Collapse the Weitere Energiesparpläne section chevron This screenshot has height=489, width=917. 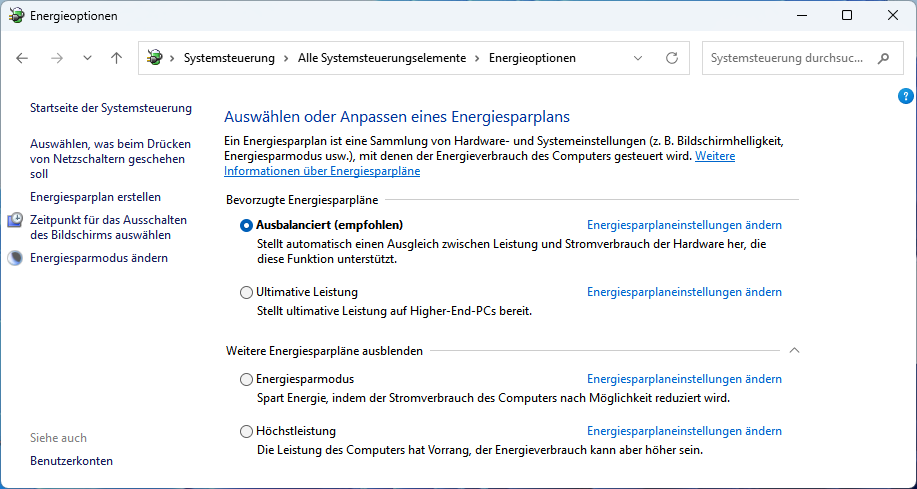(795, 351)
